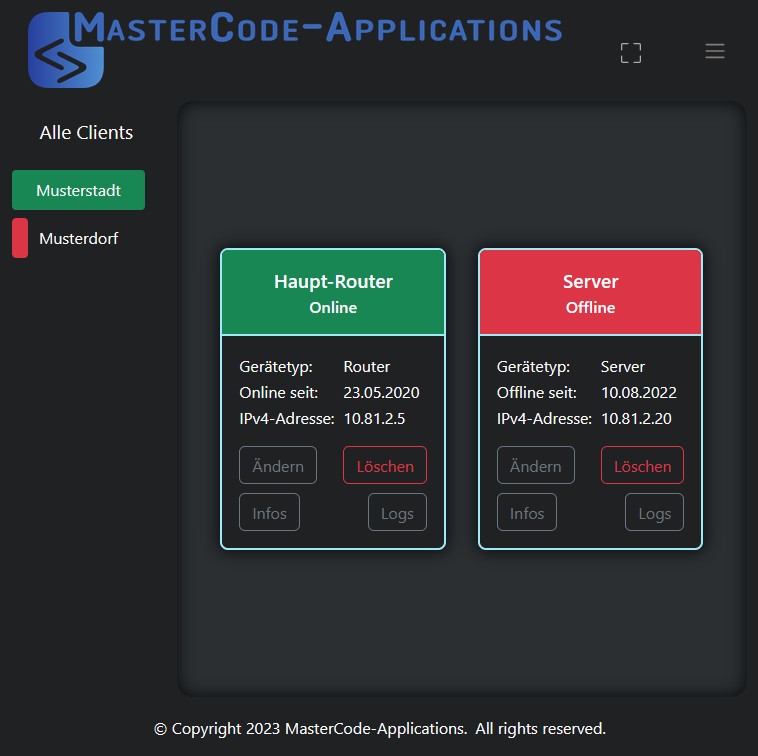
Task: Click the copyright footer text
Action: (379, 728)
